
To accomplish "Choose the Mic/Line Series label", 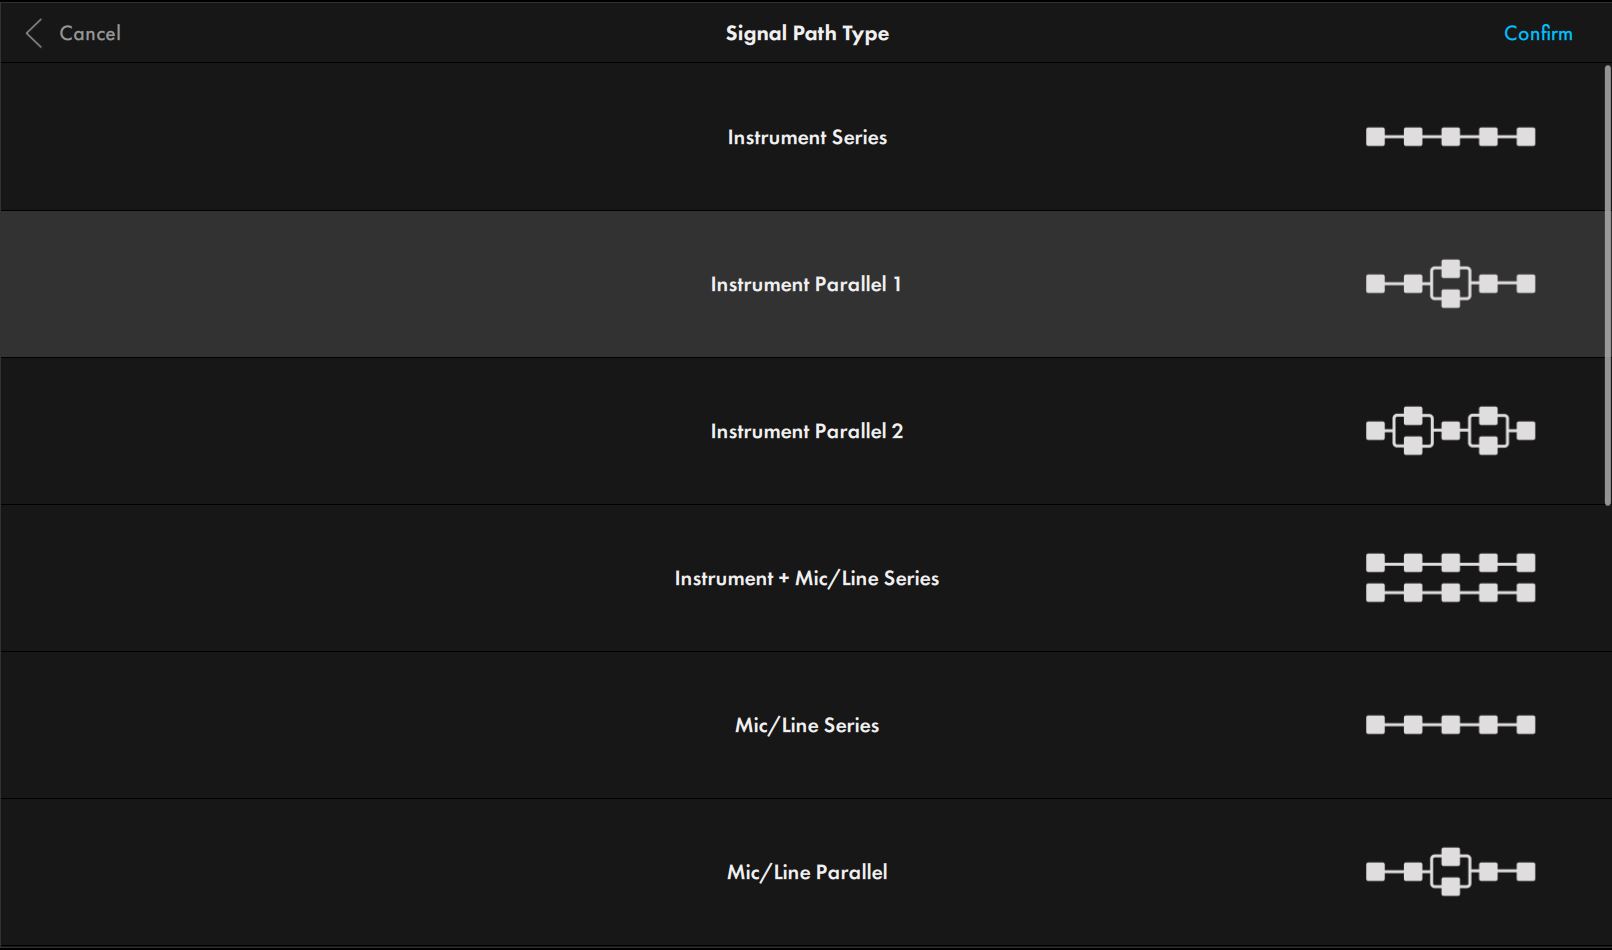I will click(807, 725).
